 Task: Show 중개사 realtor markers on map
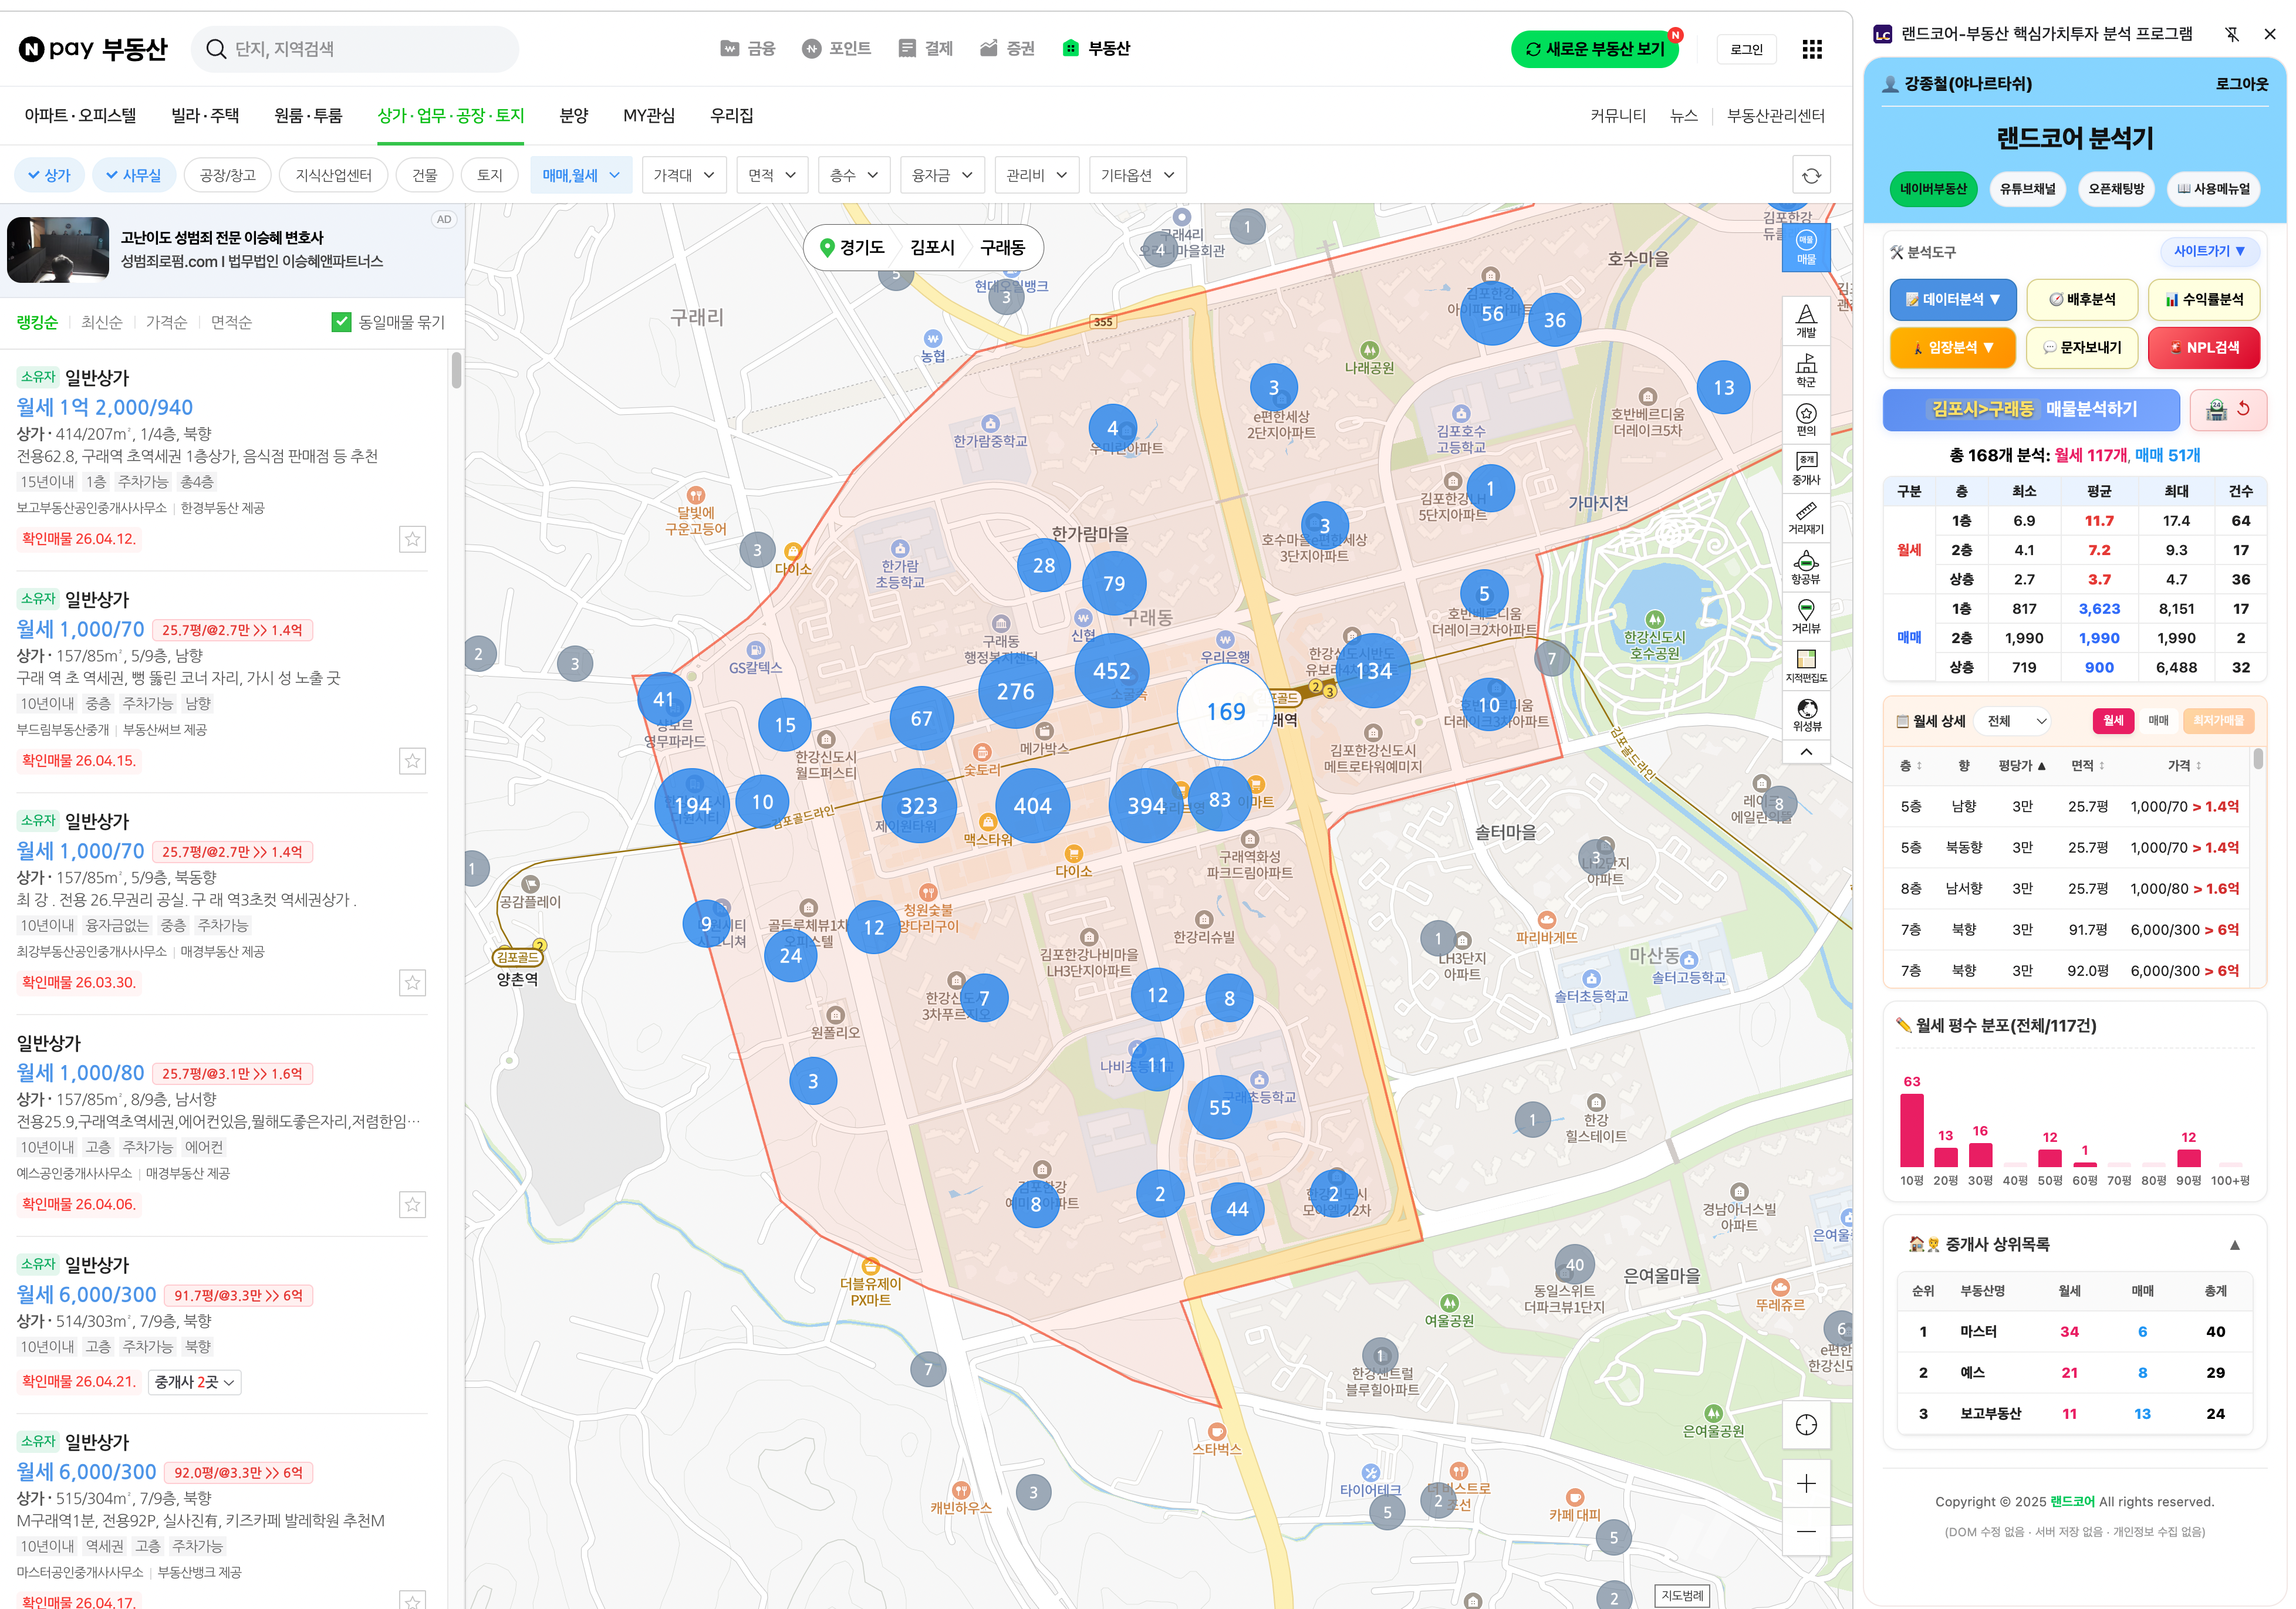[x=1805, y=468]
